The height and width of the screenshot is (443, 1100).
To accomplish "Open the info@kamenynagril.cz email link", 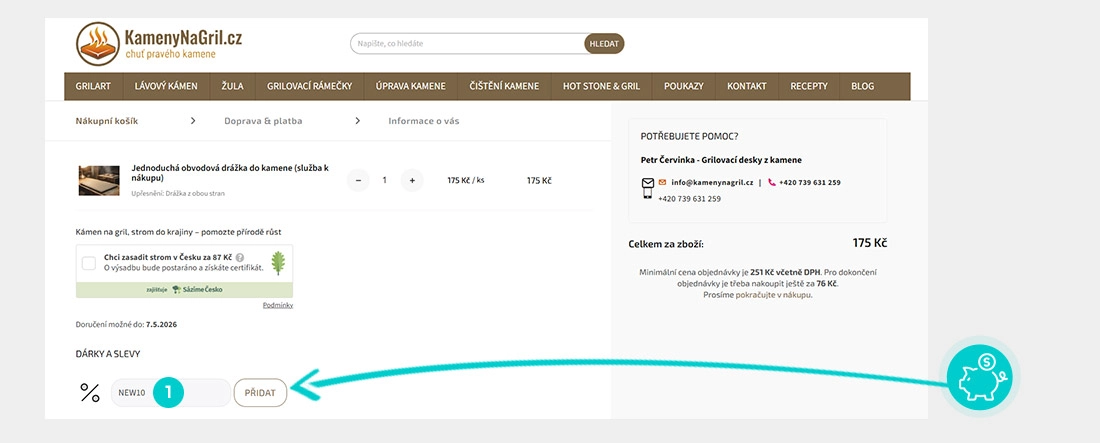I will [712, 182].
